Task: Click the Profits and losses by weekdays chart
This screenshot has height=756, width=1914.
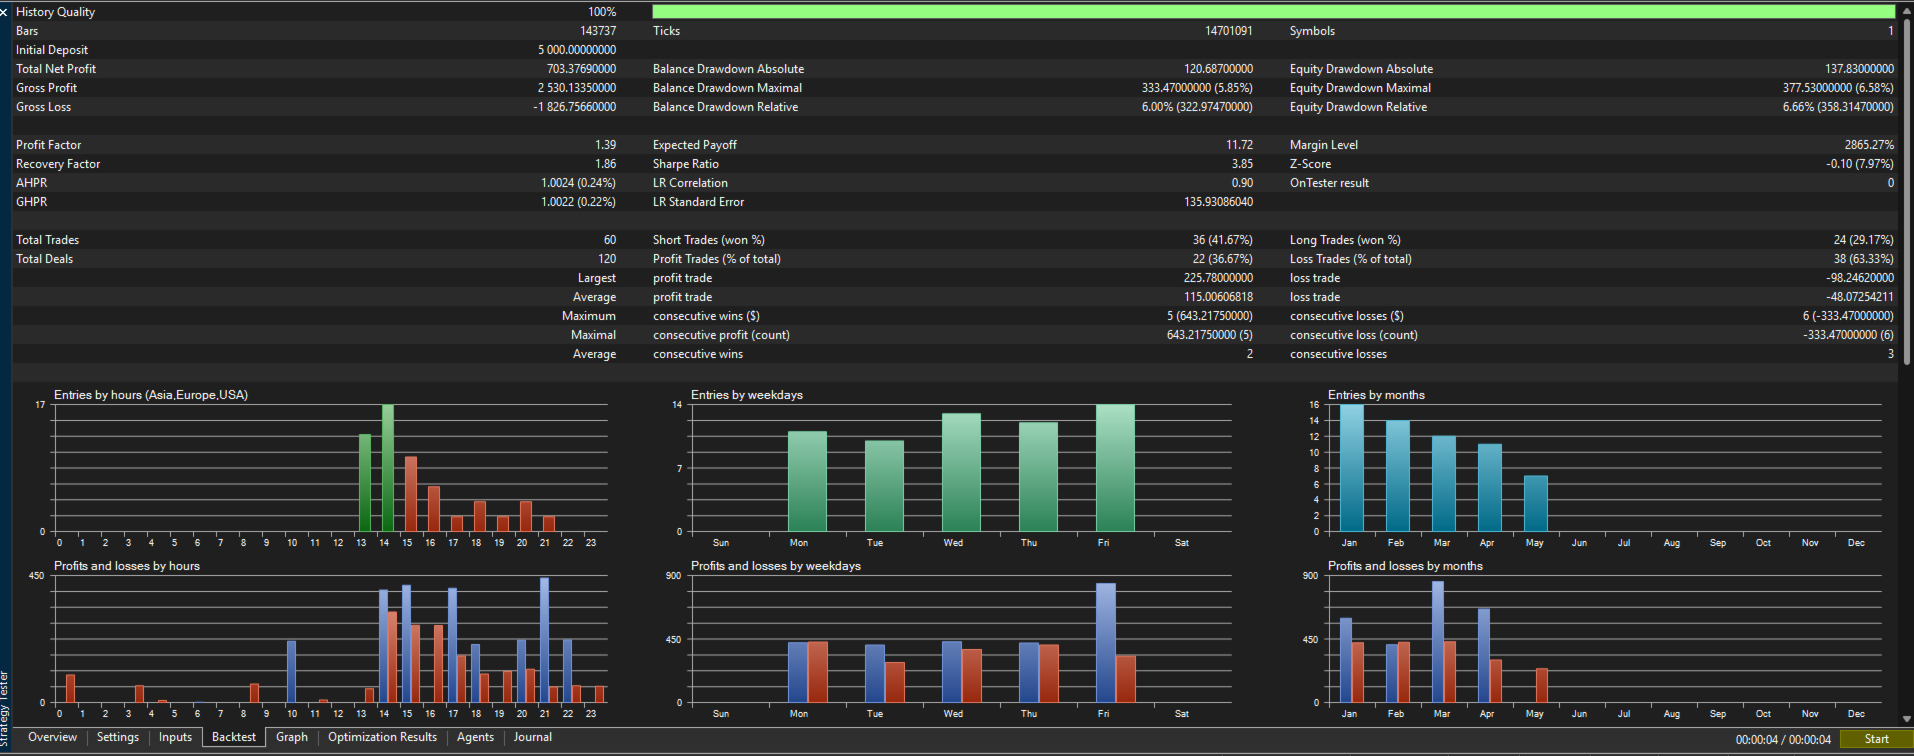Action: point(960,640)
